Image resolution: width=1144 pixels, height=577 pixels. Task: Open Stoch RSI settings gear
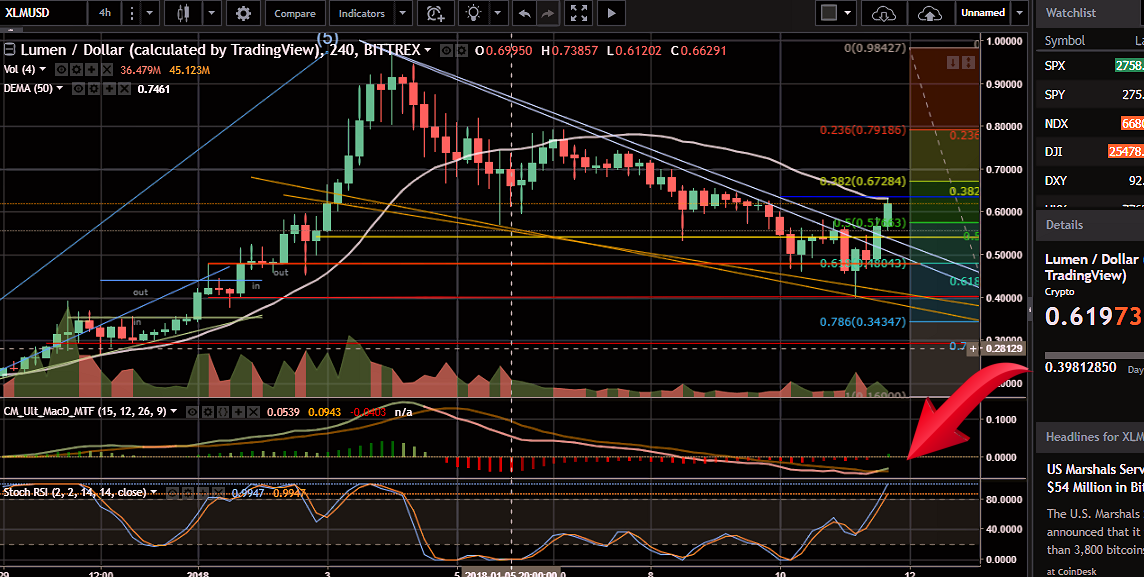coord(188,492)
